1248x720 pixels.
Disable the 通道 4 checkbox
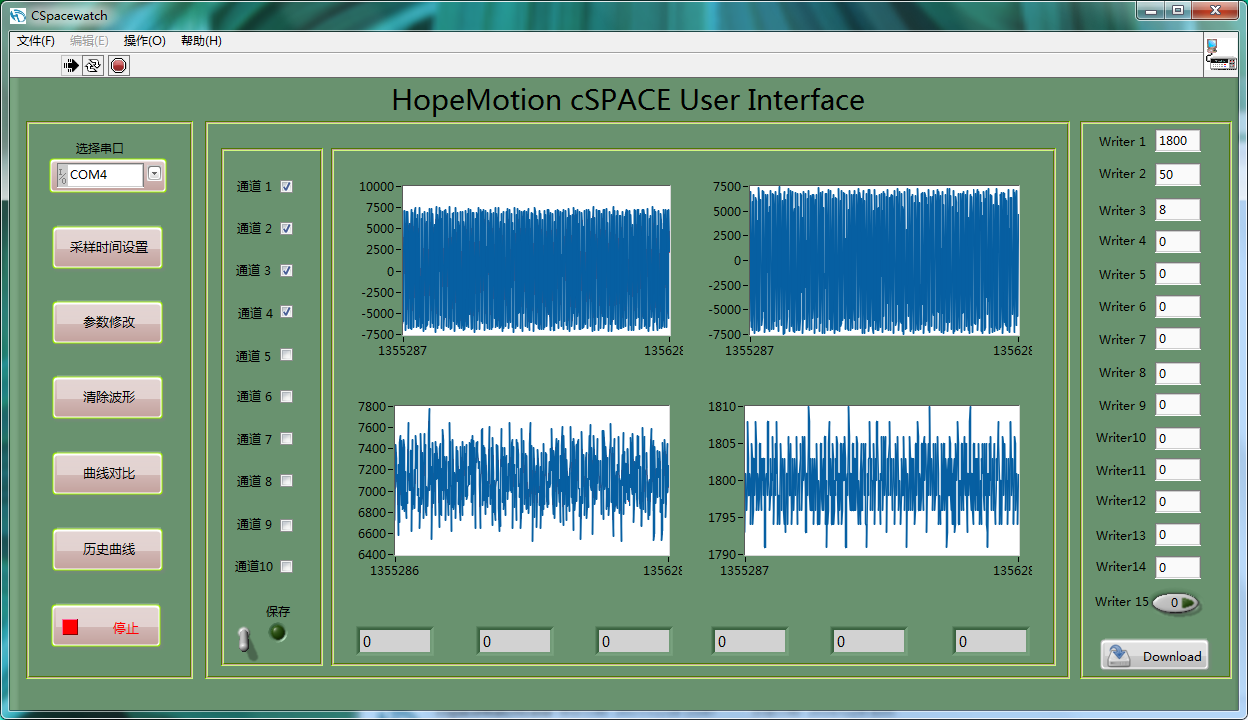[x=287, y=312]
